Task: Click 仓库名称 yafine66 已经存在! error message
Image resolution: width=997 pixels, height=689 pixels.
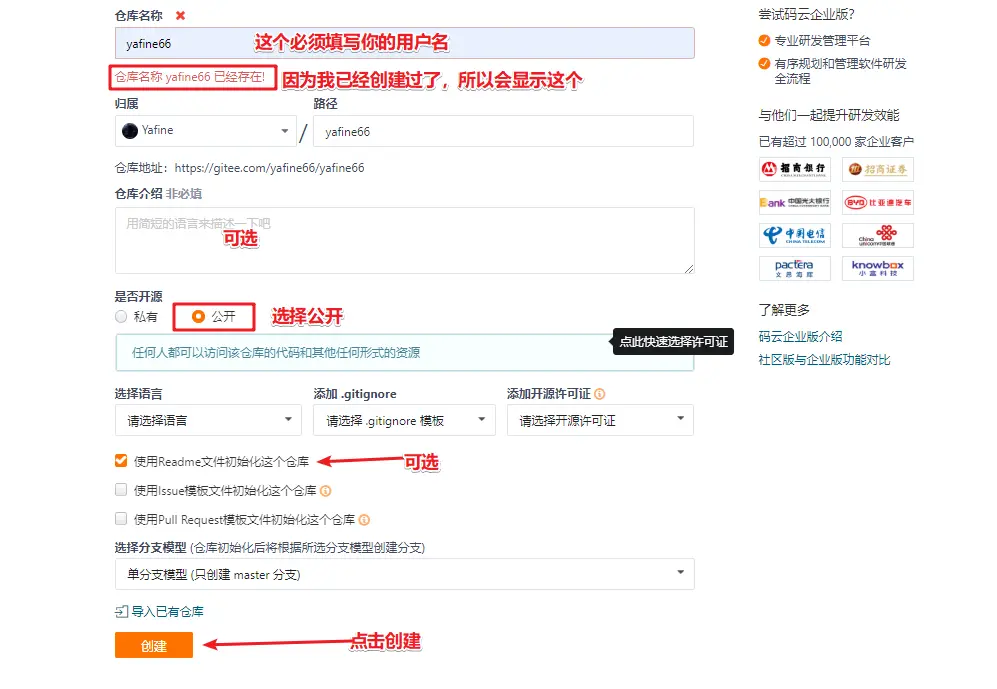Action: pos(190,77)
